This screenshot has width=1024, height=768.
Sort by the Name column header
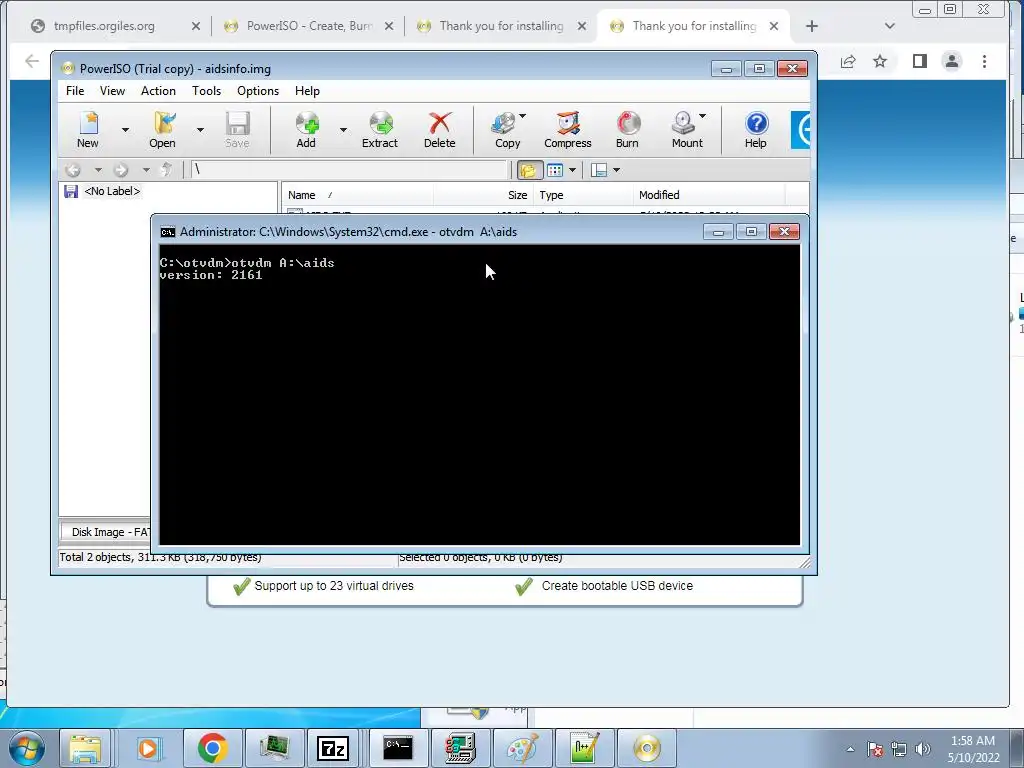point(357,195)
